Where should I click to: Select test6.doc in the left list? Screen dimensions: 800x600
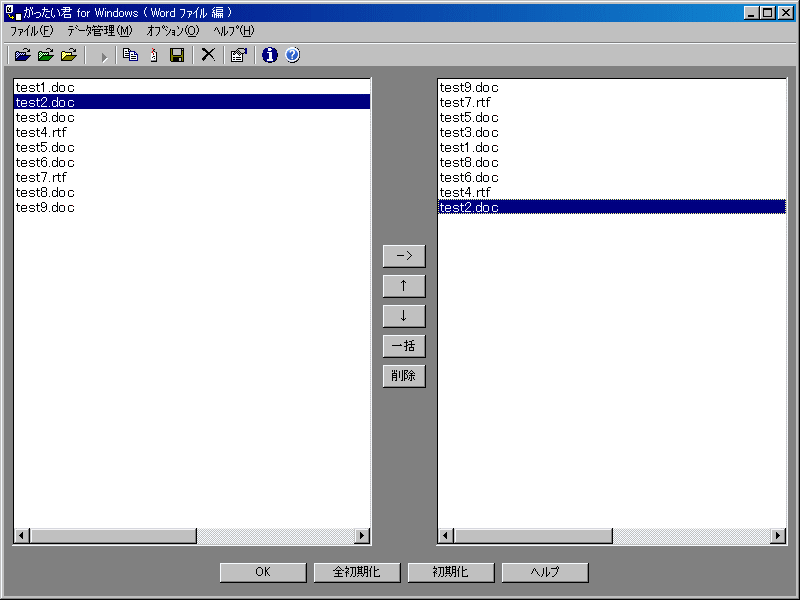click(x=192, y=162)
